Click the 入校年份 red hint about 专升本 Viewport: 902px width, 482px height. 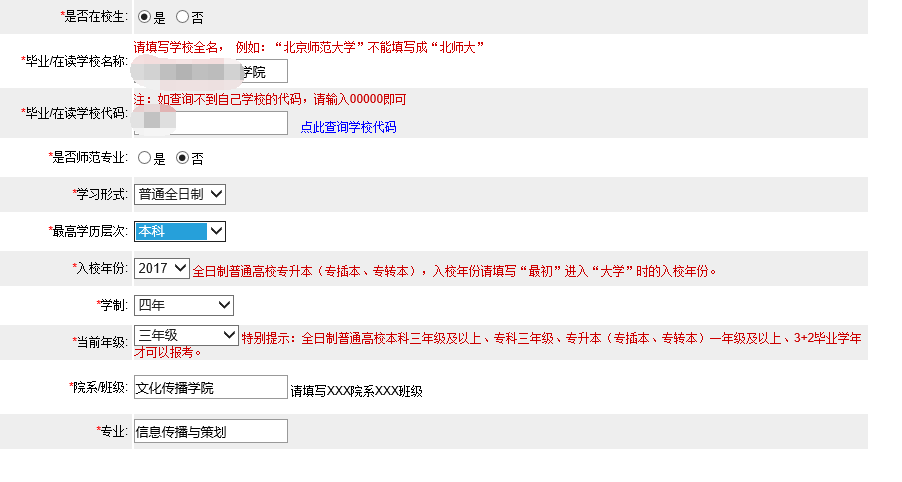(454, 271)
